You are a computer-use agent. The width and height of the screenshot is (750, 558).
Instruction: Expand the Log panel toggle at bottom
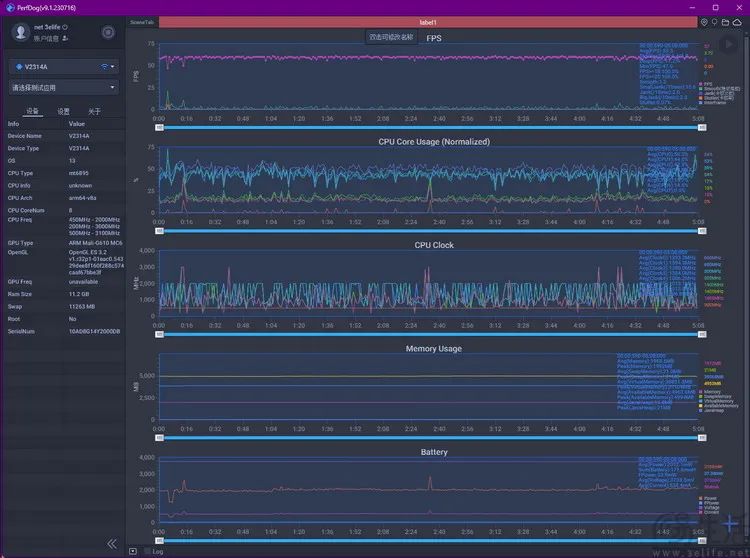(x=134, y=551)
